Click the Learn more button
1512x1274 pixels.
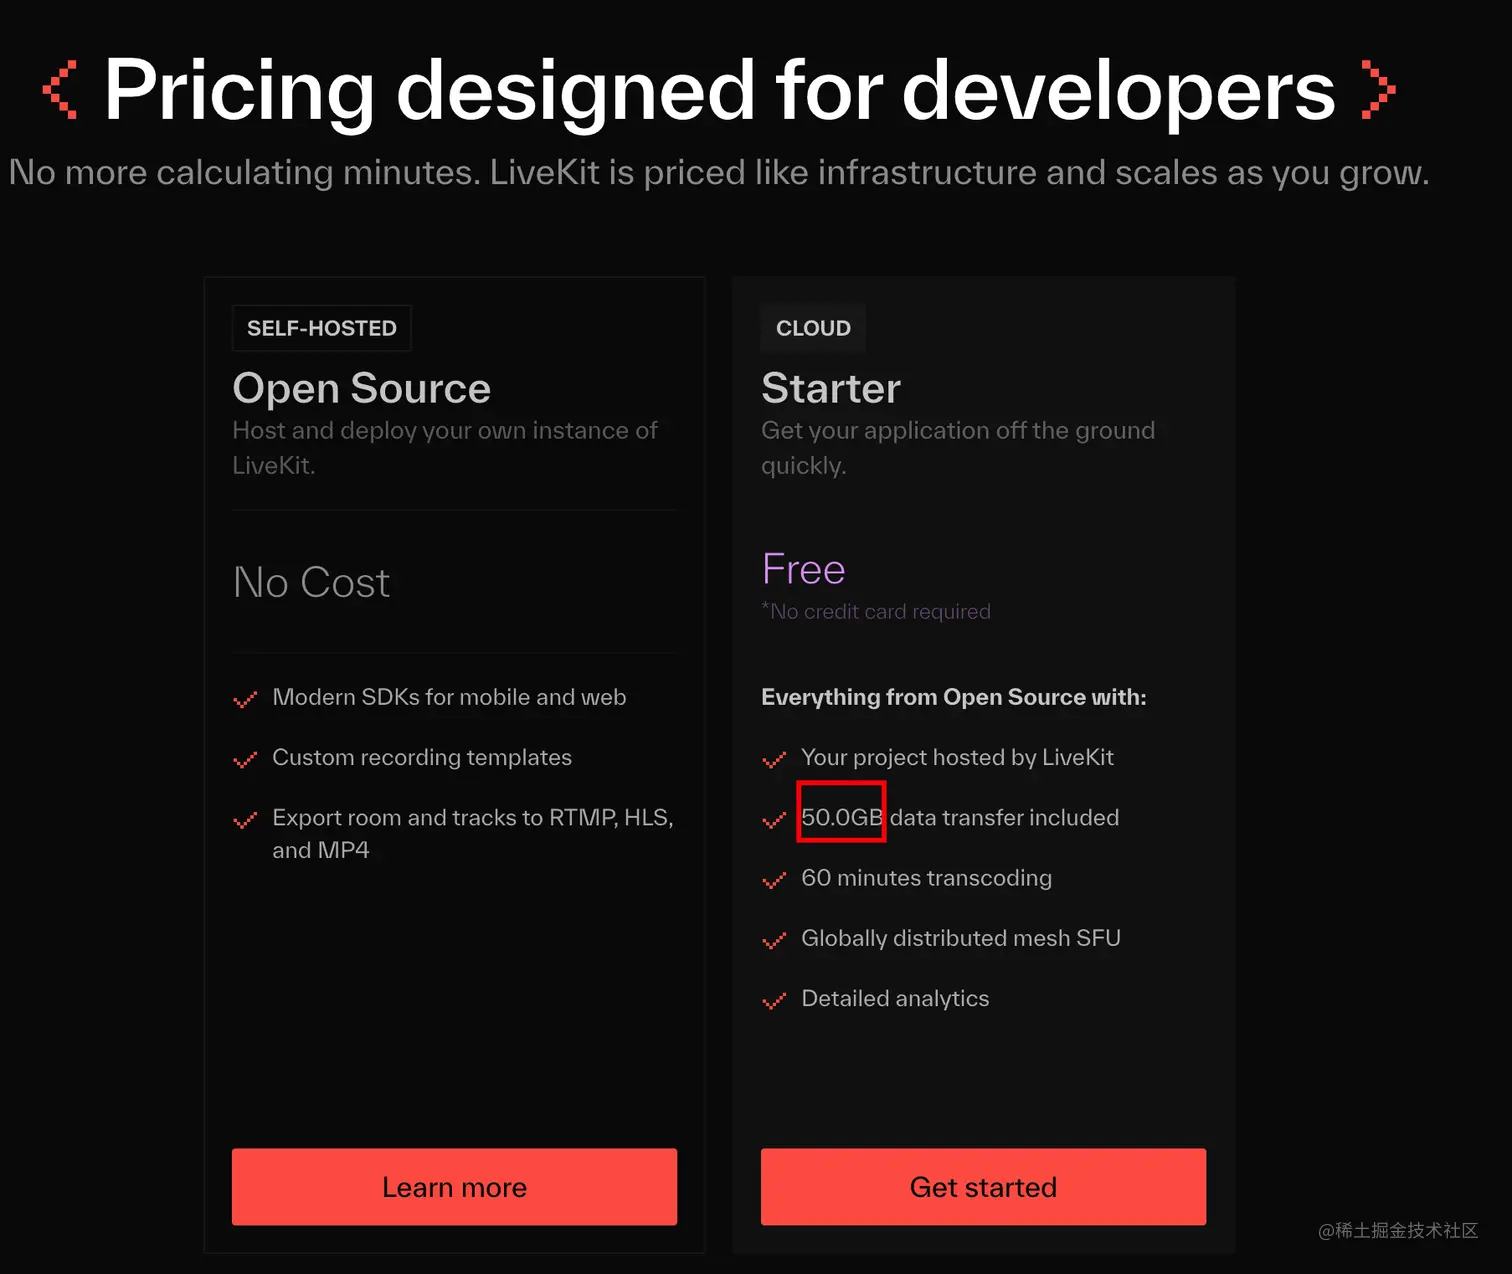(454, 1187)
